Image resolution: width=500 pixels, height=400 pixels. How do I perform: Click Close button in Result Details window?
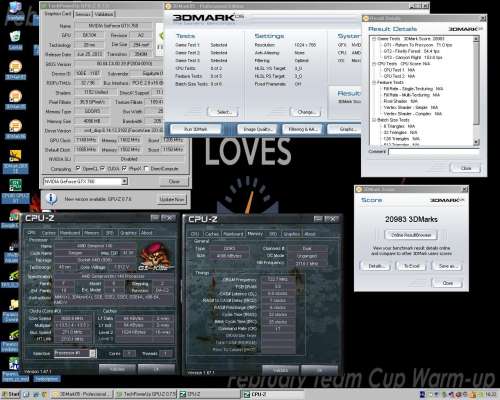(x=466, y=168)
